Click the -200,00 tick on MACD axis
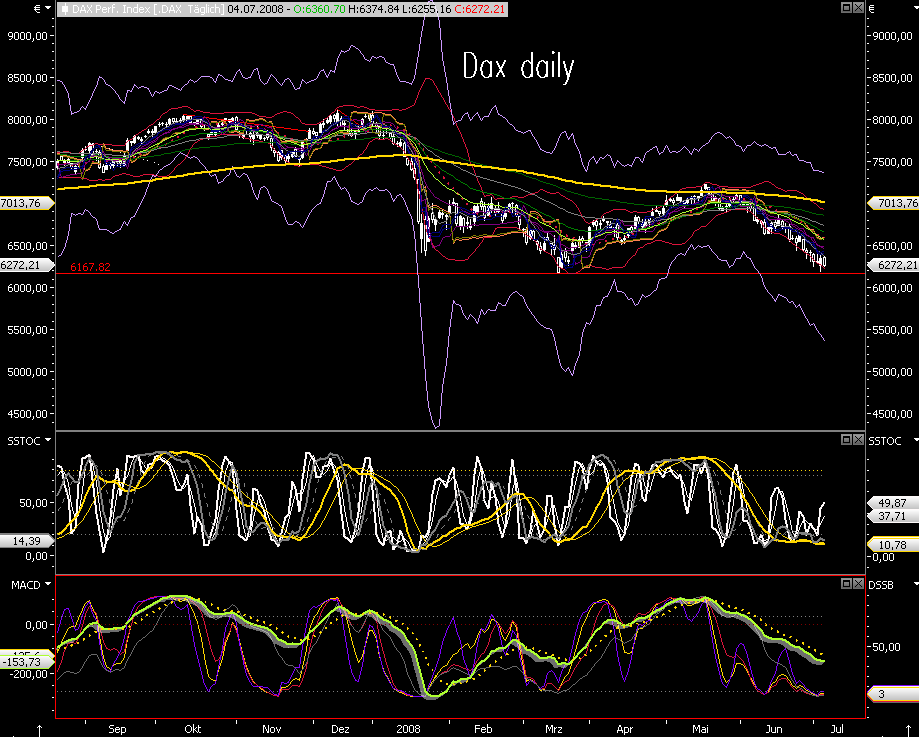 pyautogui.click(x=29, y=674)
